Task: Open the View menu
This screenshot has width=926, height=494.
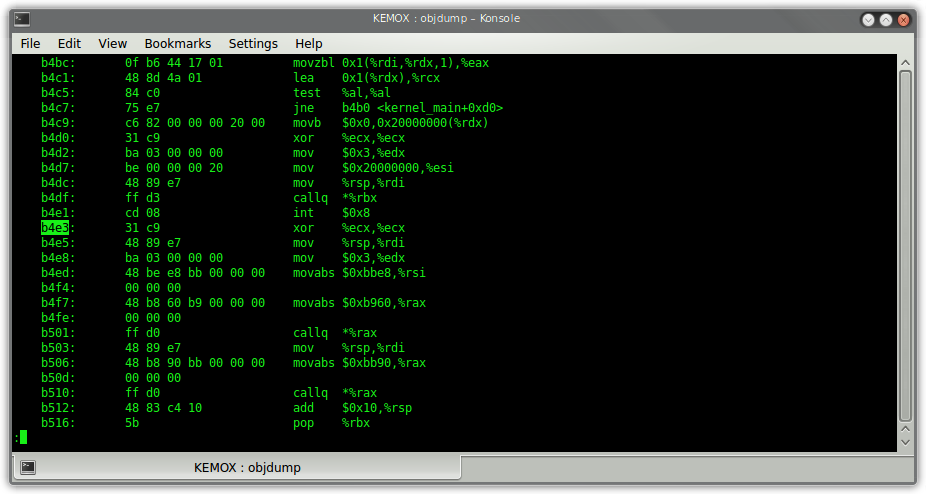Action: click(x=112, y=44)
